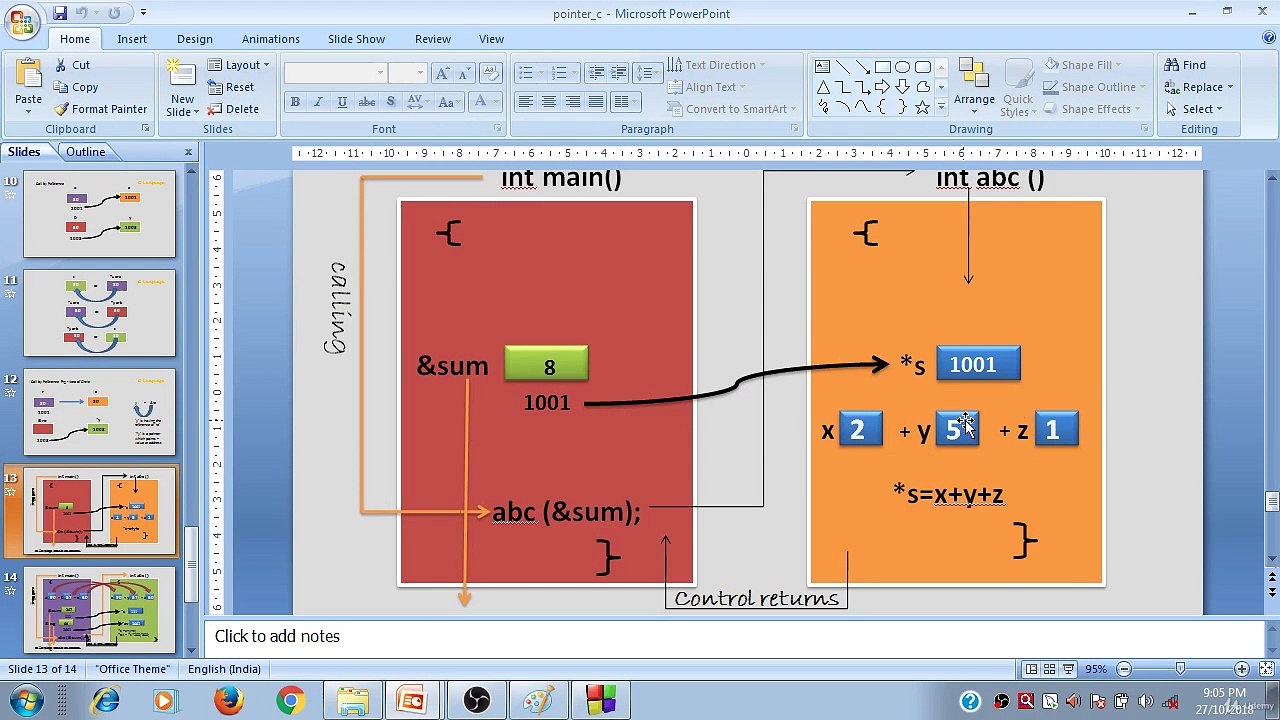The image size is (1280, 720).
Task: Click in the notes area
Action: point(735,637)
